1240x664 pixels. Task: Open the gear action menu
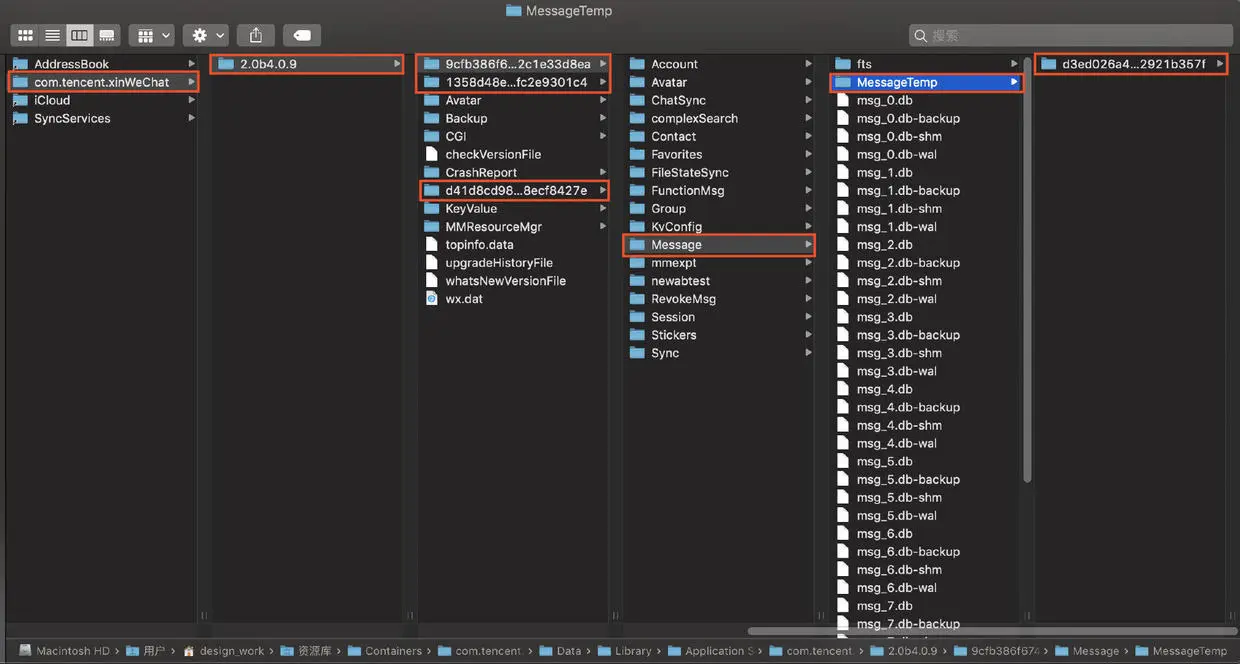pyautogui.click(x=208, y=35)
